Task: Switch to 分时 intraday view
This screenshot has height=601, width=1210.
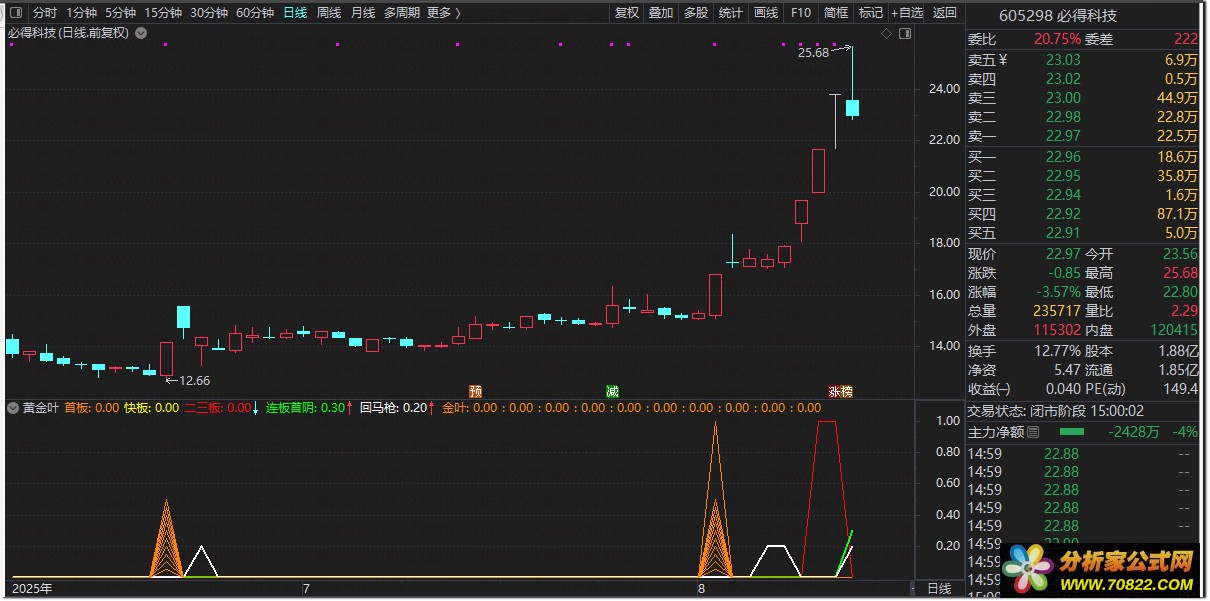Action: 45,13
